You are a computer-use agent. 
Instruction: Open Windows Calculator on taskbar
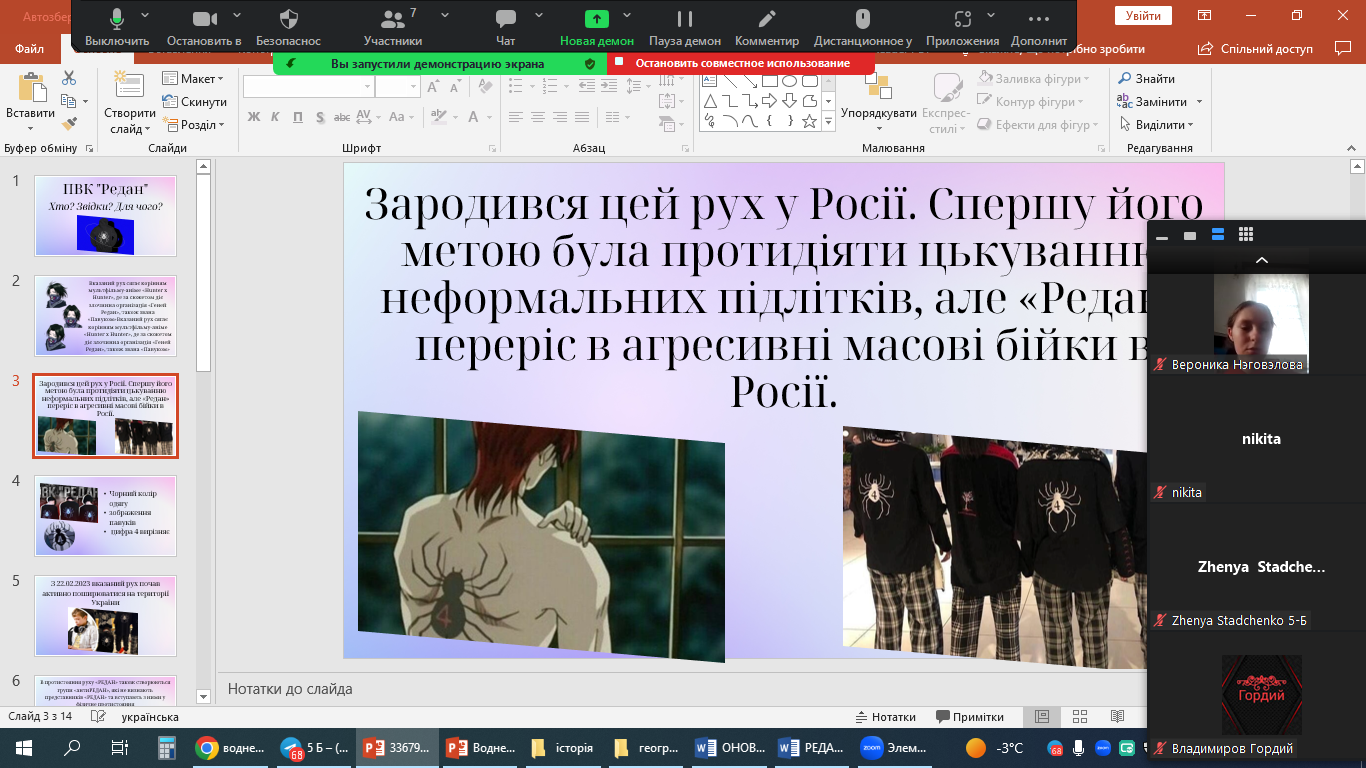(x=167, y=748)
